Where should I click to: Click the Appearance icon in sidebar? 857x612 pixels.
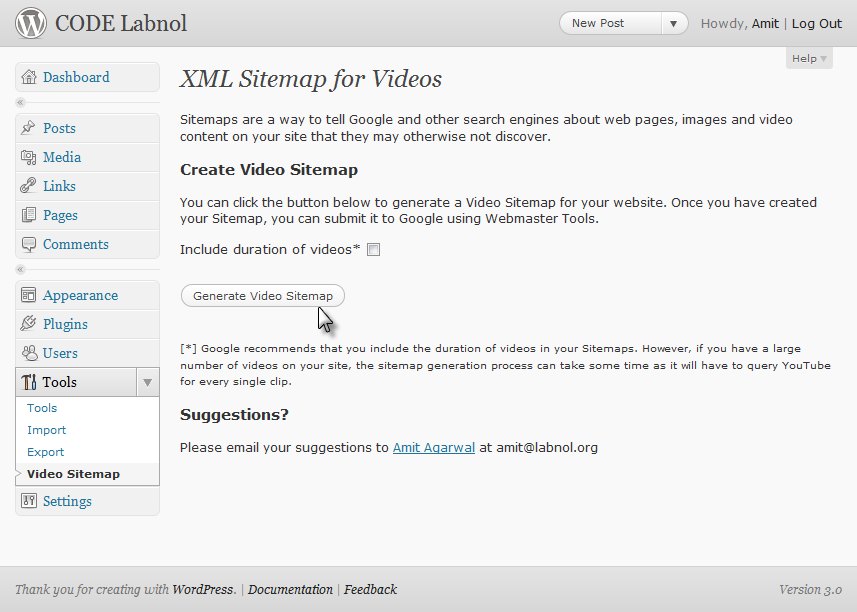29,295
